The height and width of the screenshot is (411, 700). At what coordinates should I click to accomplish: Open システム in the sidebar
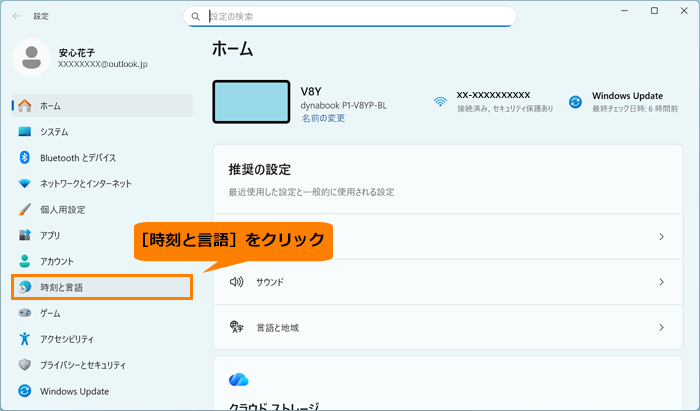(x=102, y=132)
